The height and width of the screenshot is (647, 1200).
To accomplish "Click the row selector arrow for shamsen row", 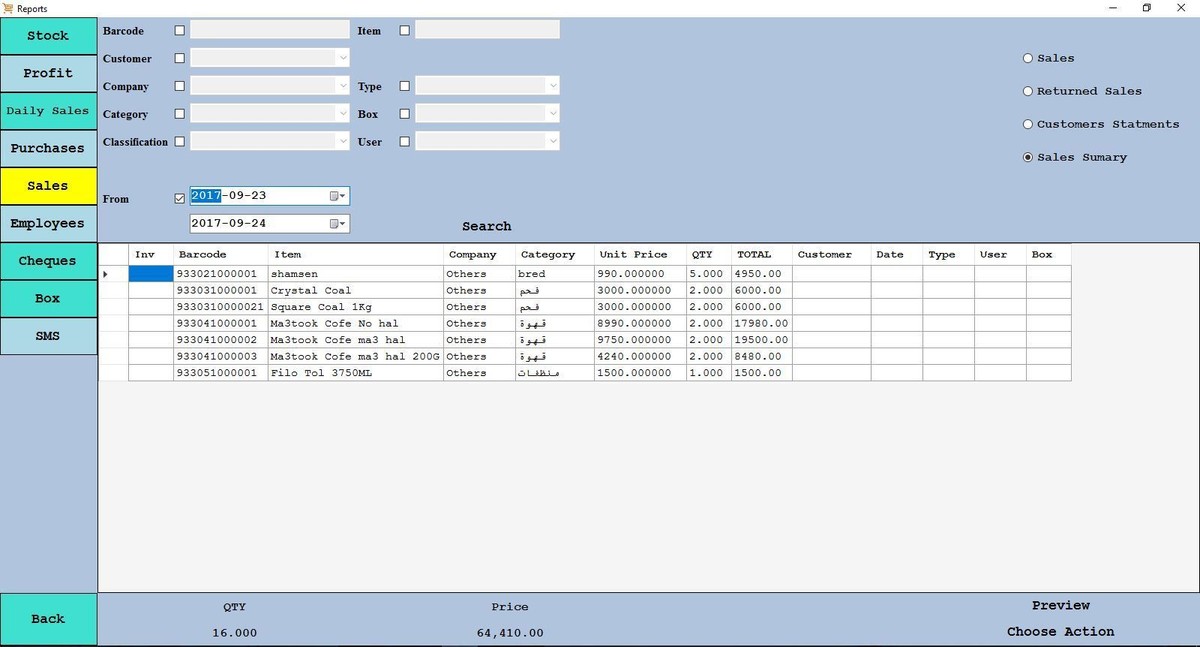I will point(106,274).
